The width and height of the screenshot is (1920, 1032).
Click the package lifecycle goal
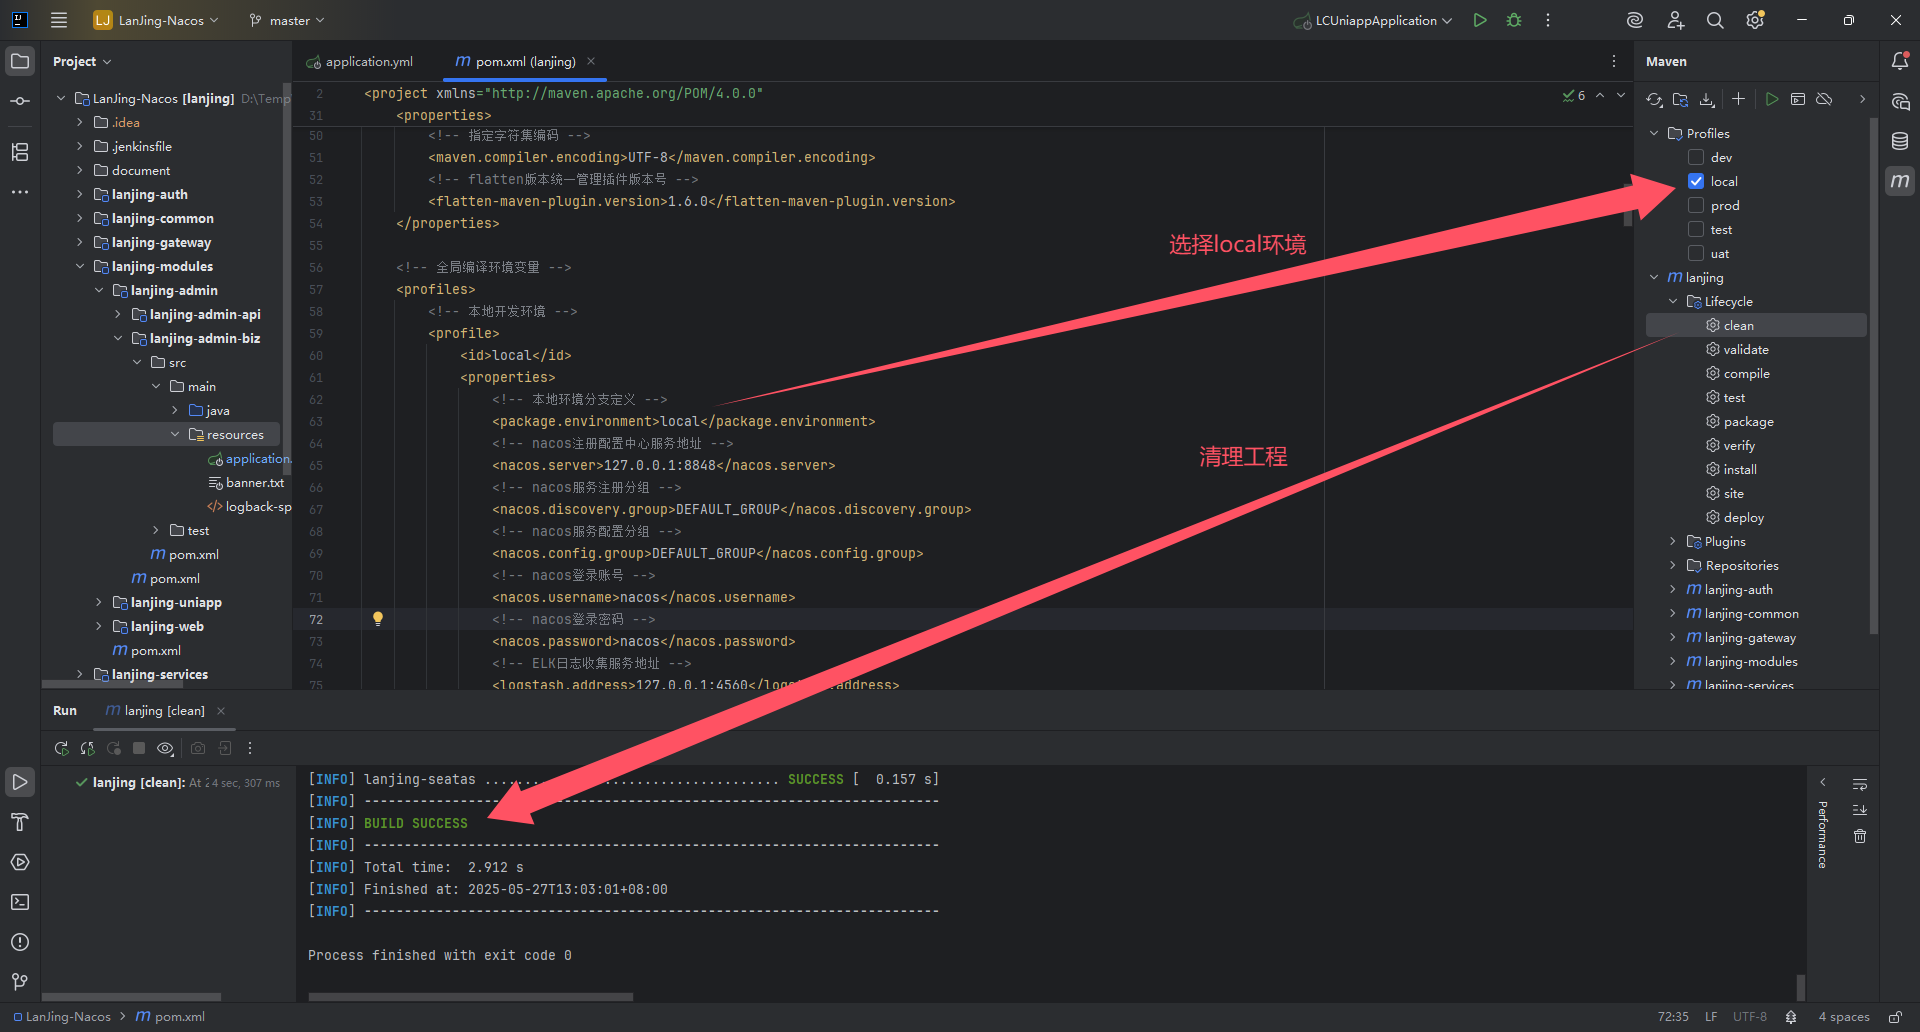point(1748,421)
